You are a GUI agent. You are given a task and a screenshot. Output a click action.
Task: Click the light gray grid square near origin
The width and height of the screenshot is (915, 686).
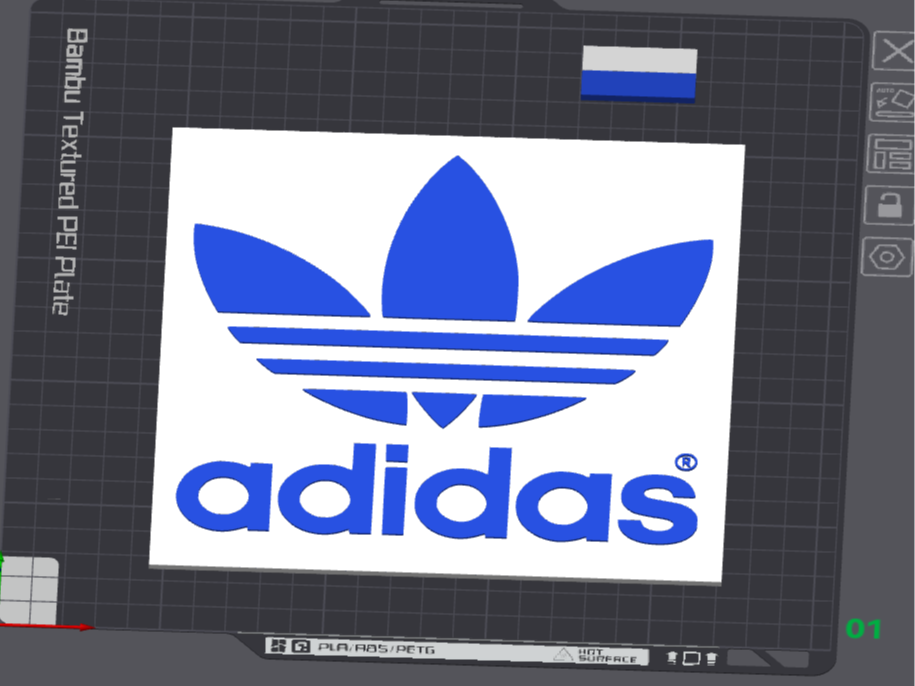(x=29, y=590)
